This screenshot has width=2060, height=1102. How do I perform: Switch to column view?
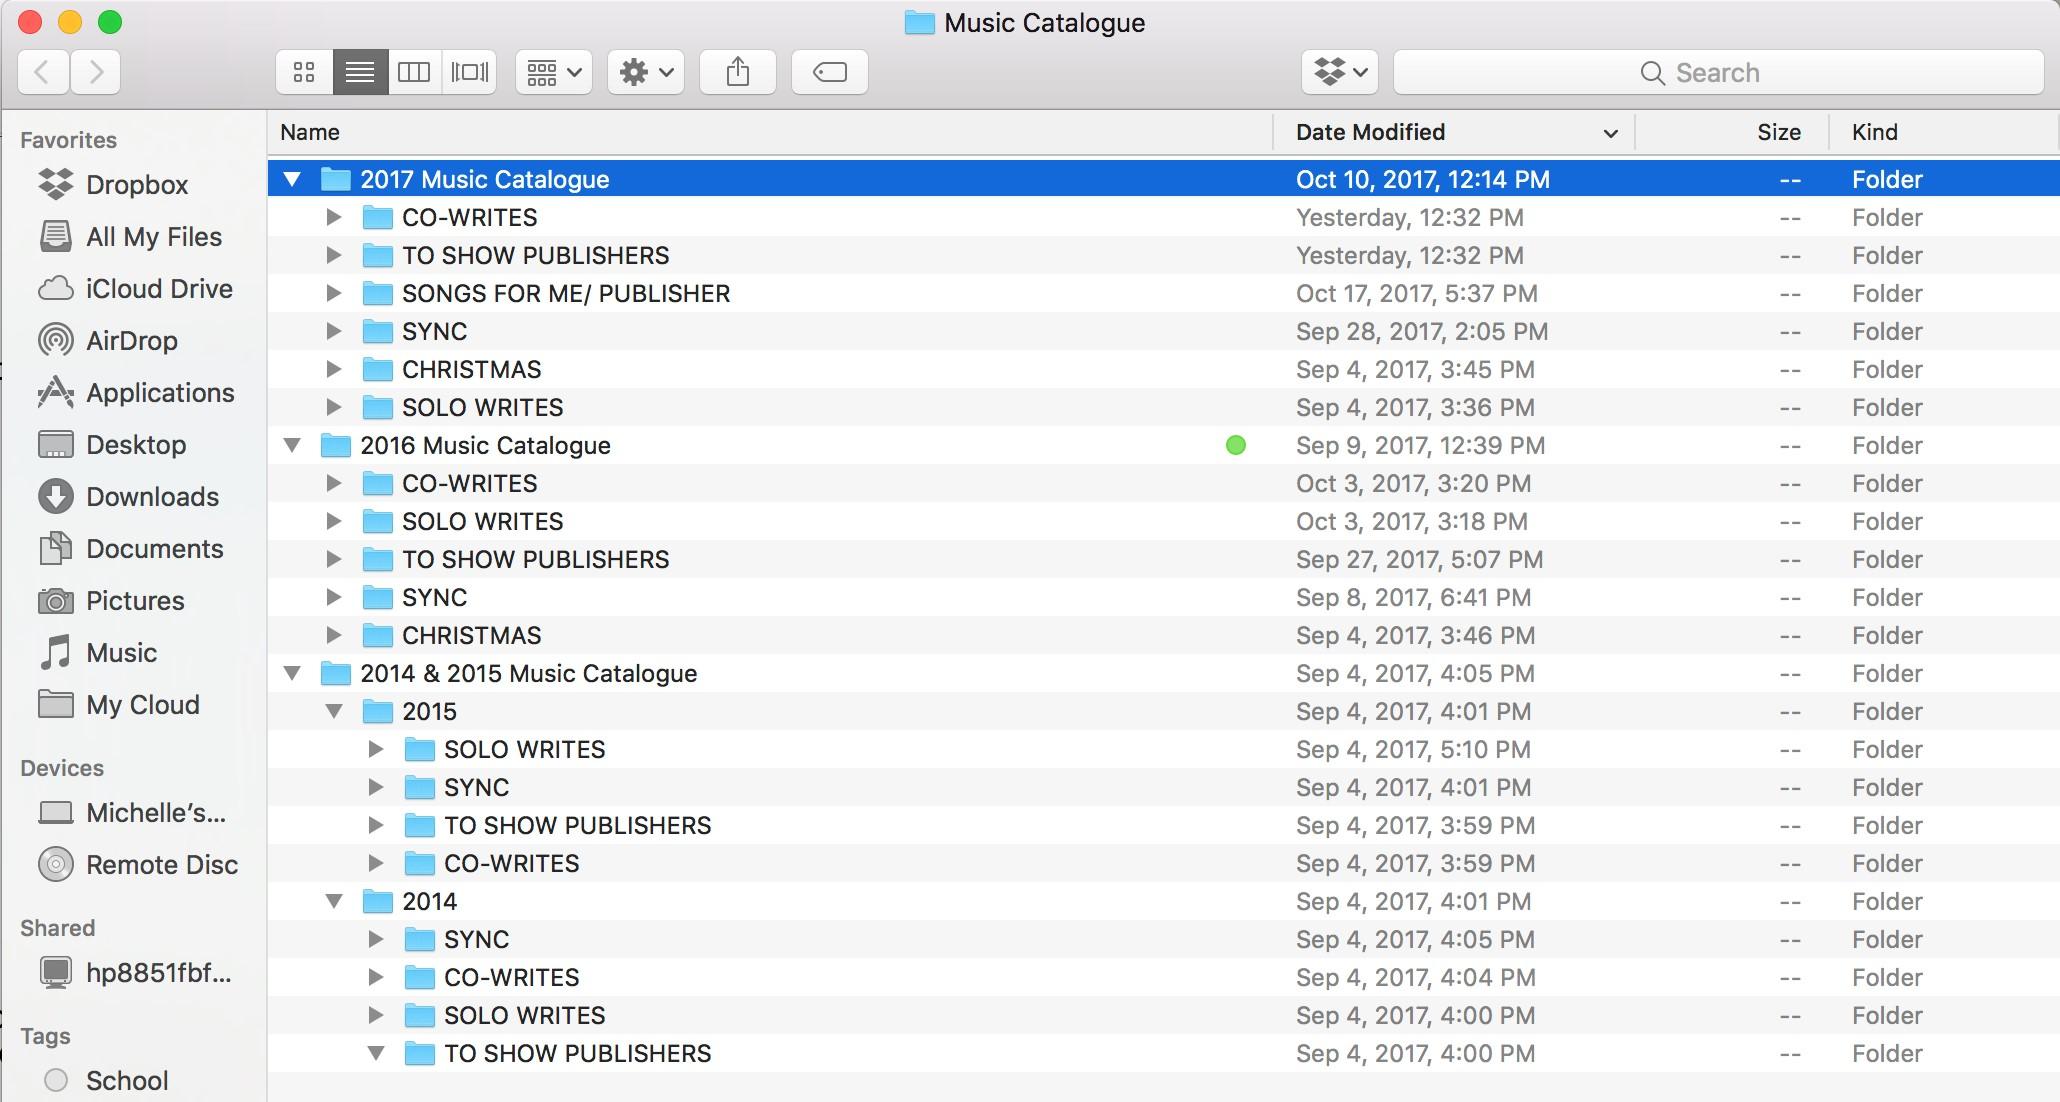tap(414, 71)
